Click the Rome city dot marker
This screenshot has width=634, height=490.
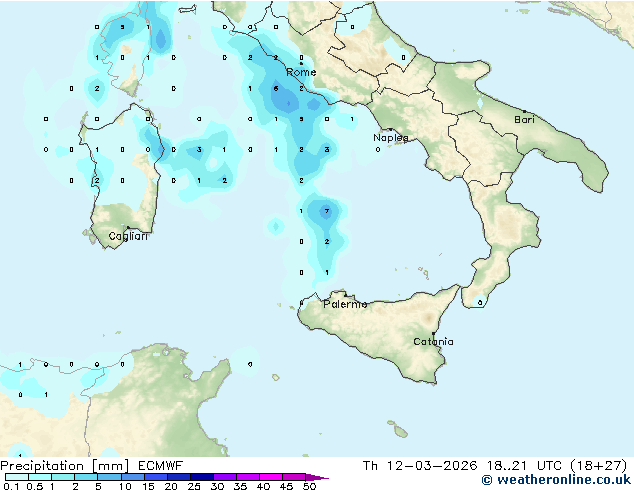tap(301, 63)
